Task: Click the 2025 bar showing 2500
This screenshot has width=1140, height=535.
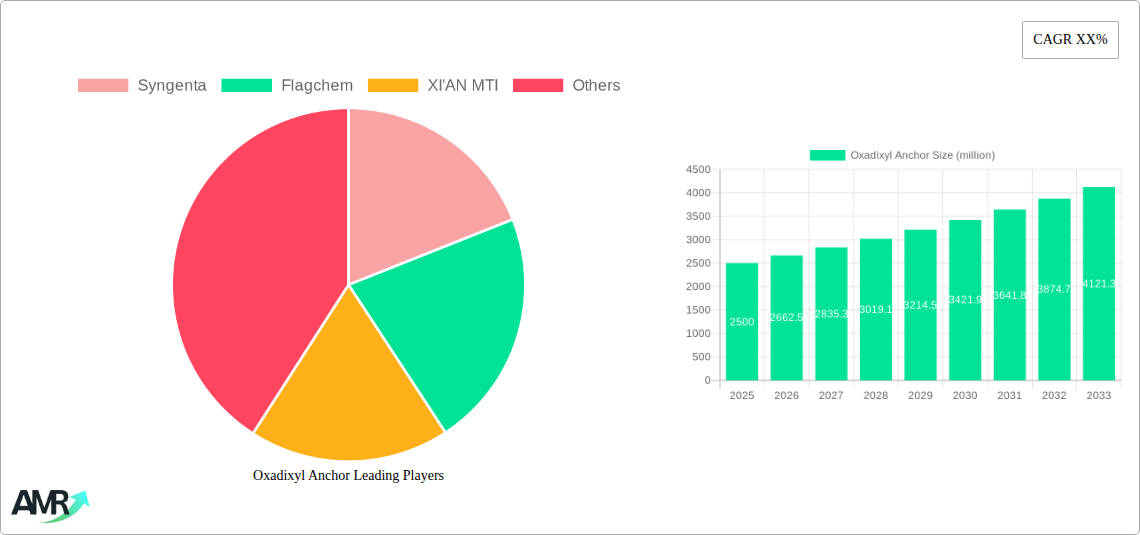Action: tap(742, 322)
